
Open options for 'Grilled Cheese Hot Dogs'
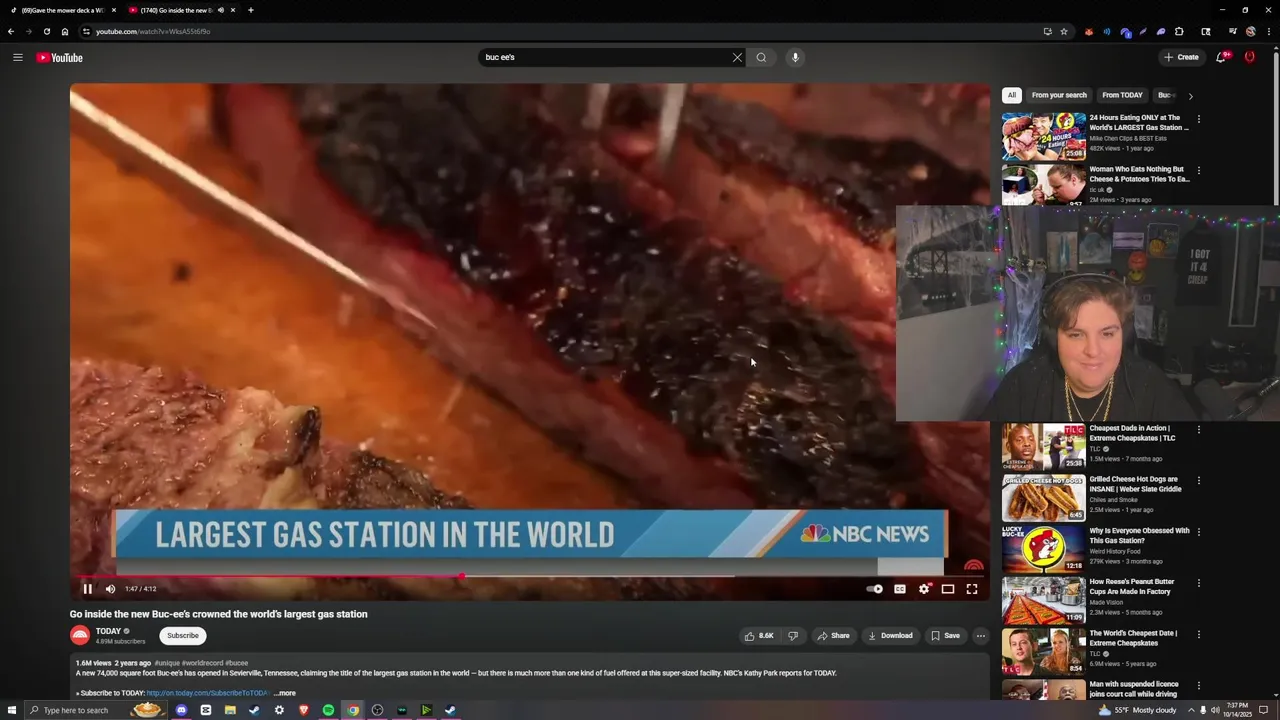1199,481
